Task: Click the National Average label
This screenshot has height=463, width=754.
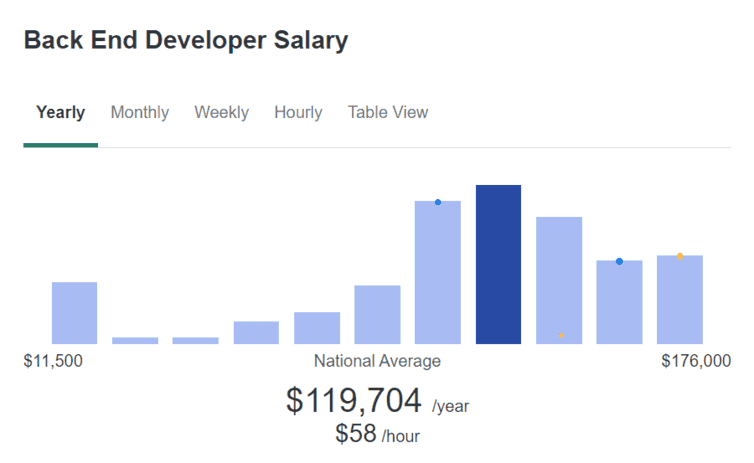Action: (377, 361)
